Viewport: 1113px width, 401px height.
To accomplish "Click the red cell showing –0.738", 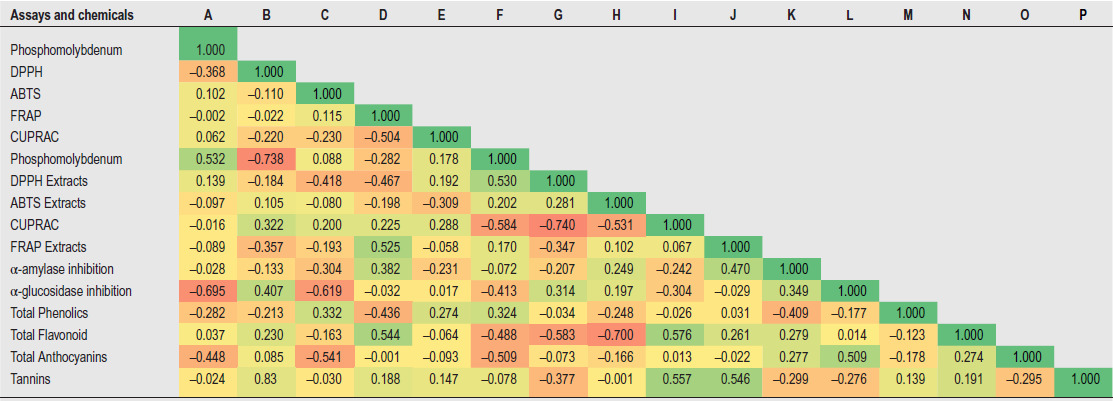I will coord(266,159).
